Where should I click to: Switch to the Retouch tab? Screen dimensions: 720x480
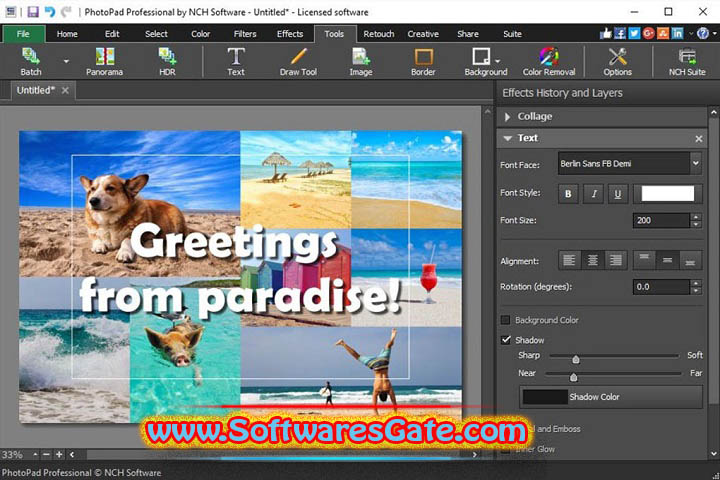(x=379, y=34)
